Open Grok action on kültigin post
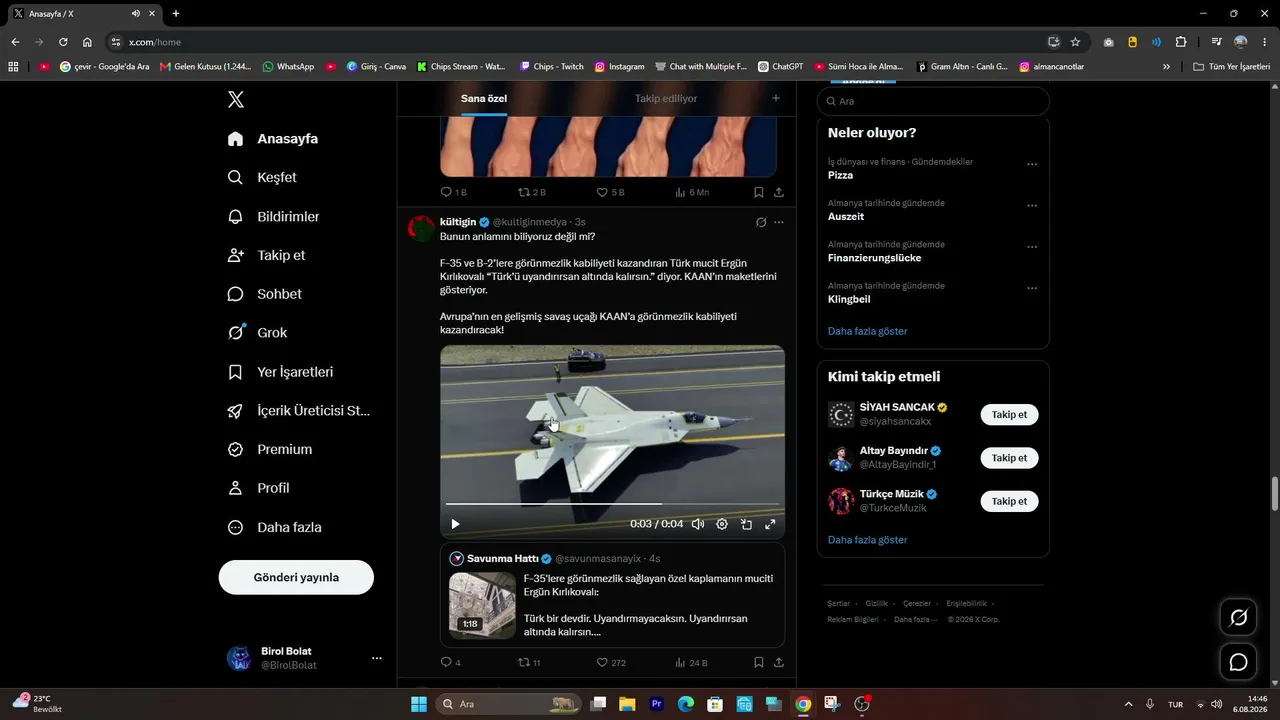 (x=761, y=222)
